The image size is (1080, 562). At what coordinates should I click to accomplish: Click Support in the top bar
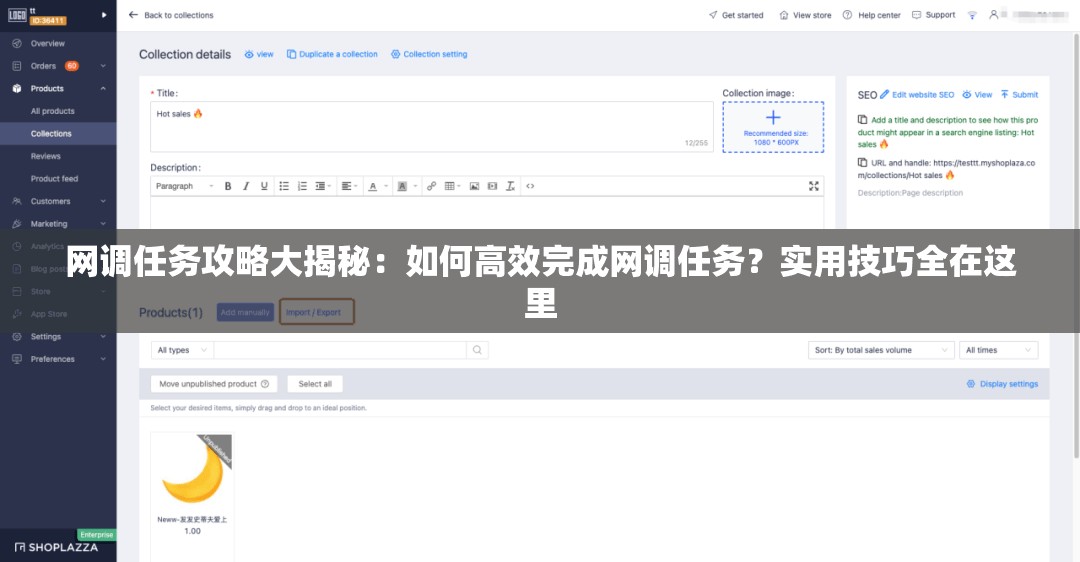pyautogui.click(x=933, y=15)
